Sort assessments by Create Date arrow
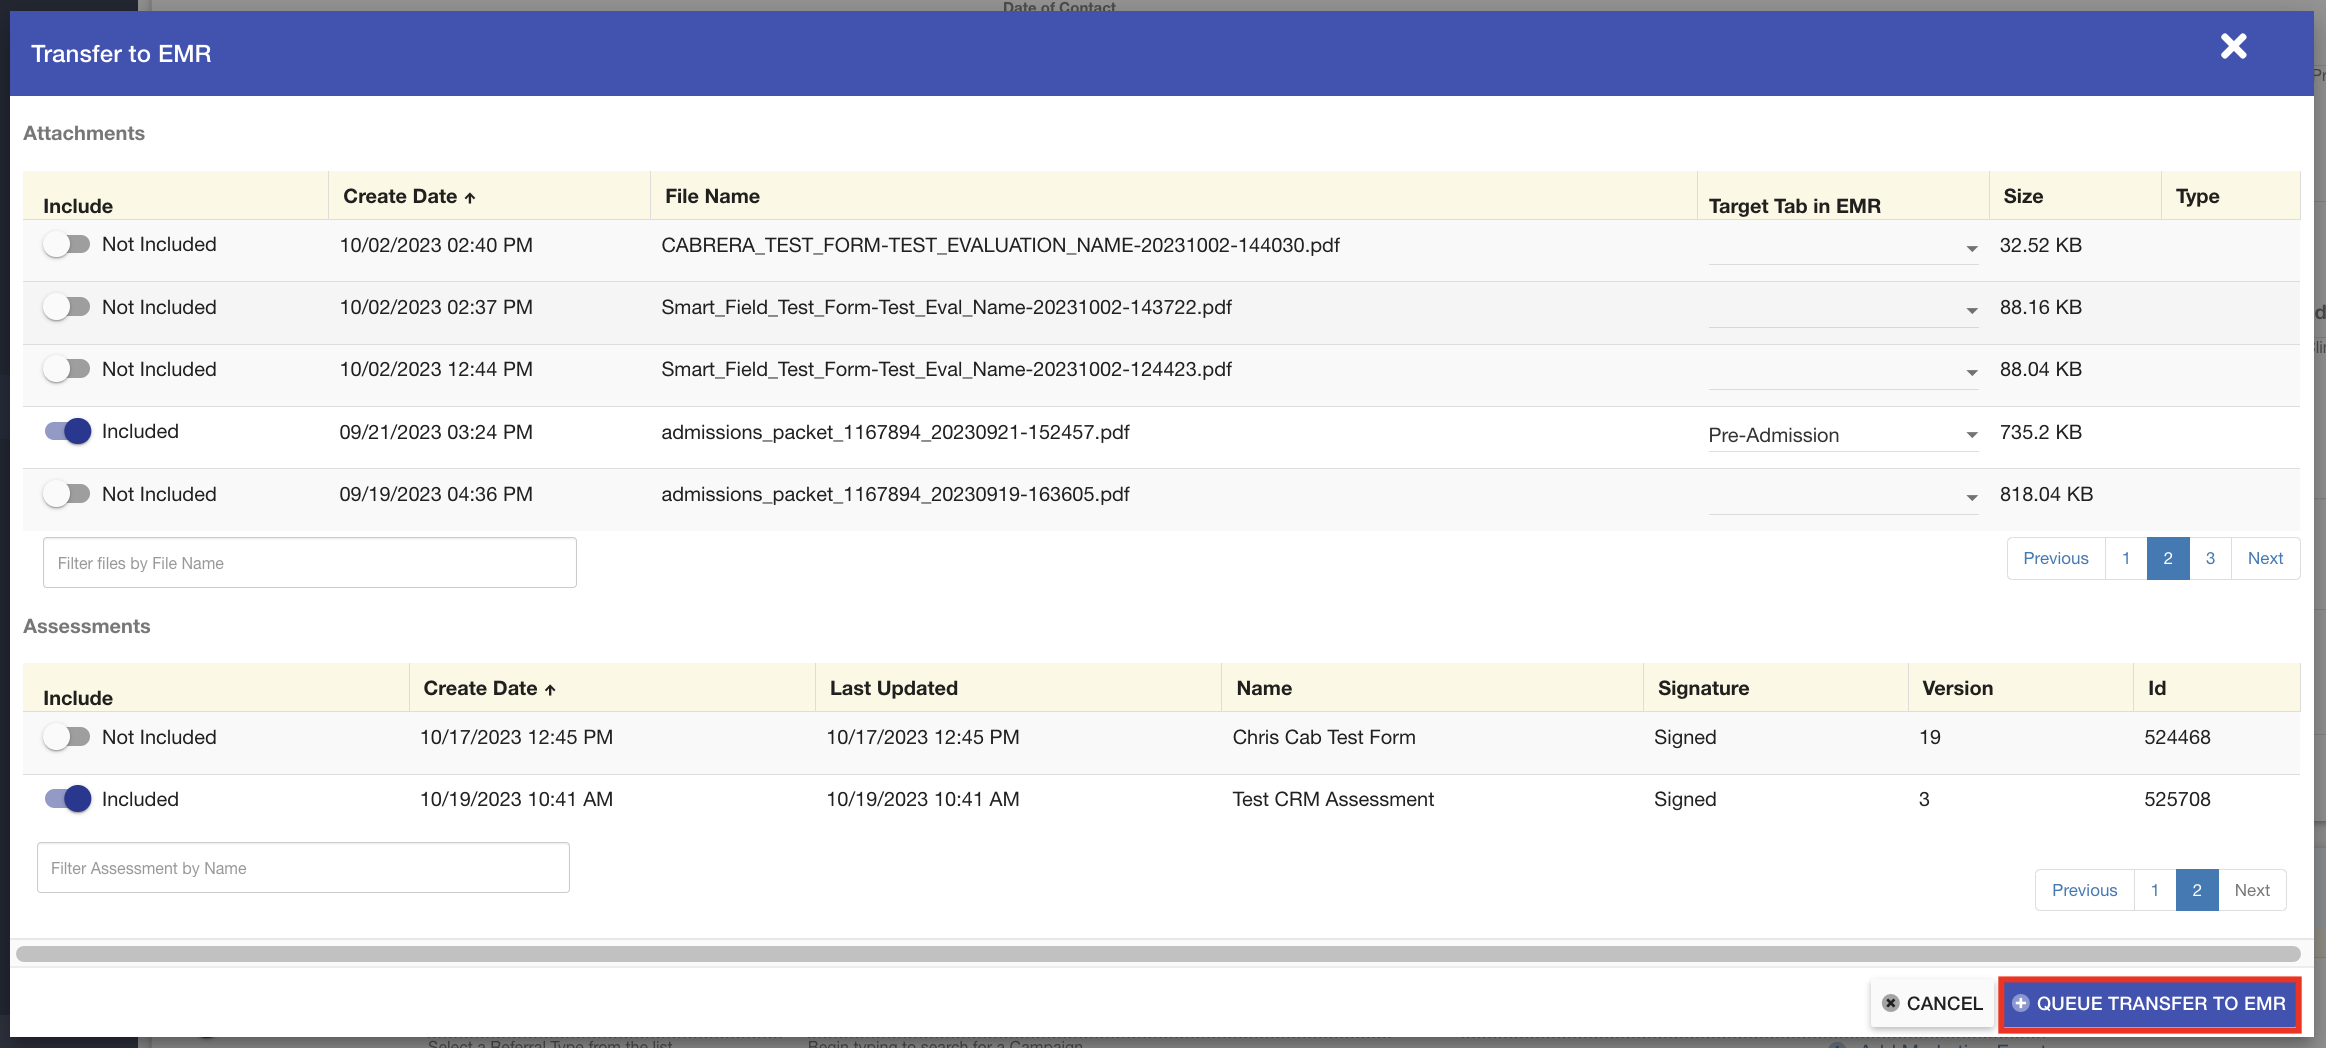Image resolution: width=2326 pixels, height=1048 pixels. [549, 690]
